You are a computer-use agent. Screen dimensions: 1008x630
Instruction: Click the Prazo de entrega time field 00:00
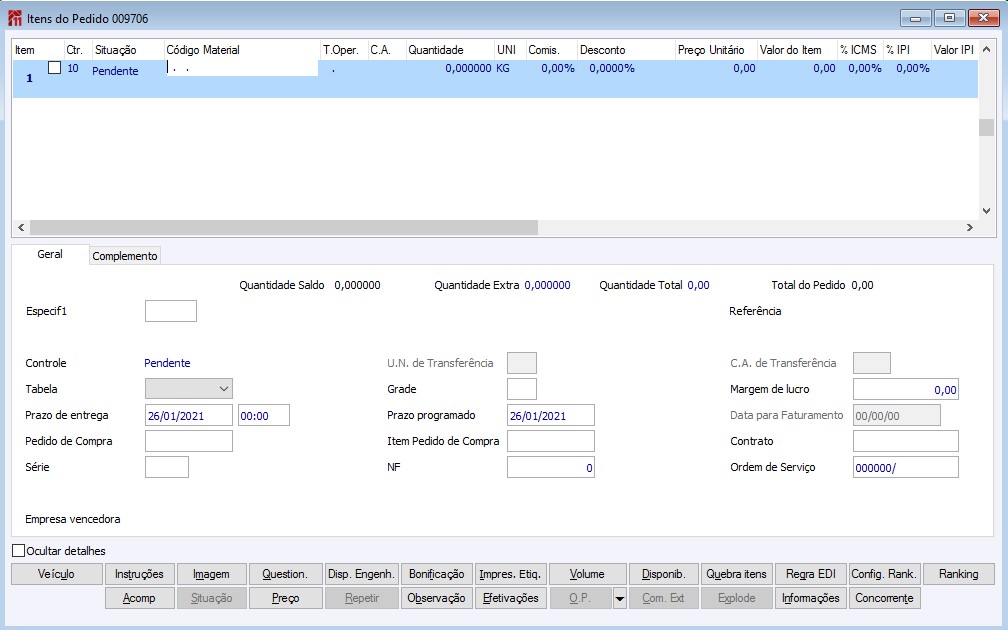click(x=264, y=415)
